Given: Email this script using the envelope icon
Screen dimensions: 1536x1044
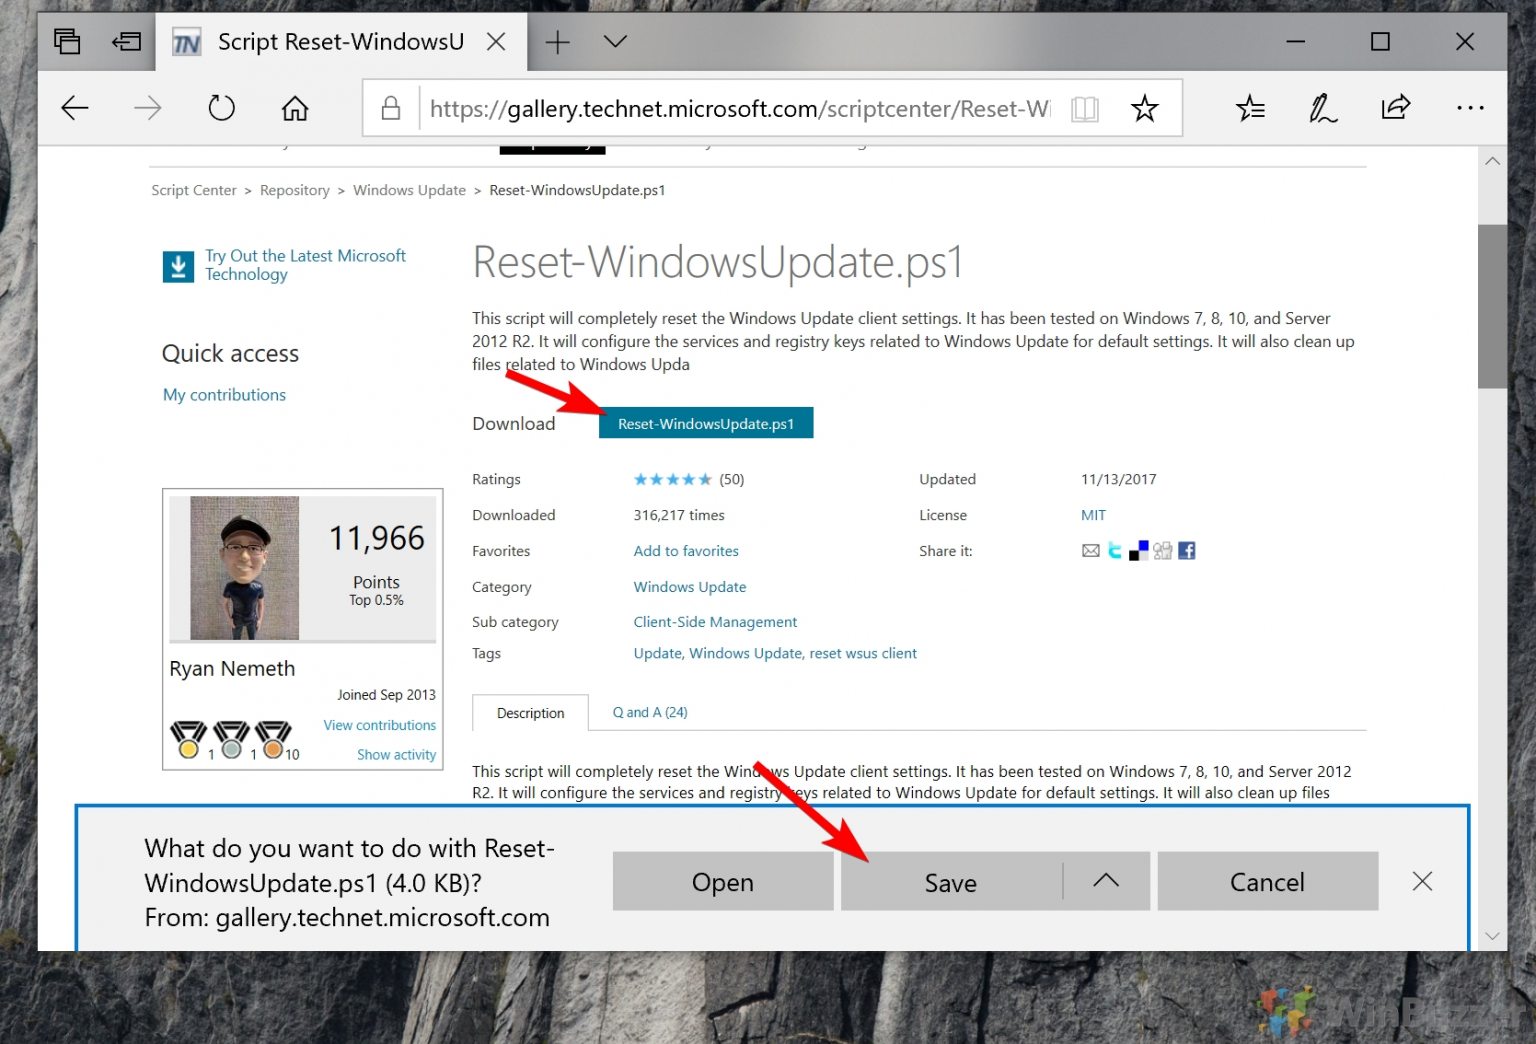Looking at the screenshot, I should tap(1090, 550).
